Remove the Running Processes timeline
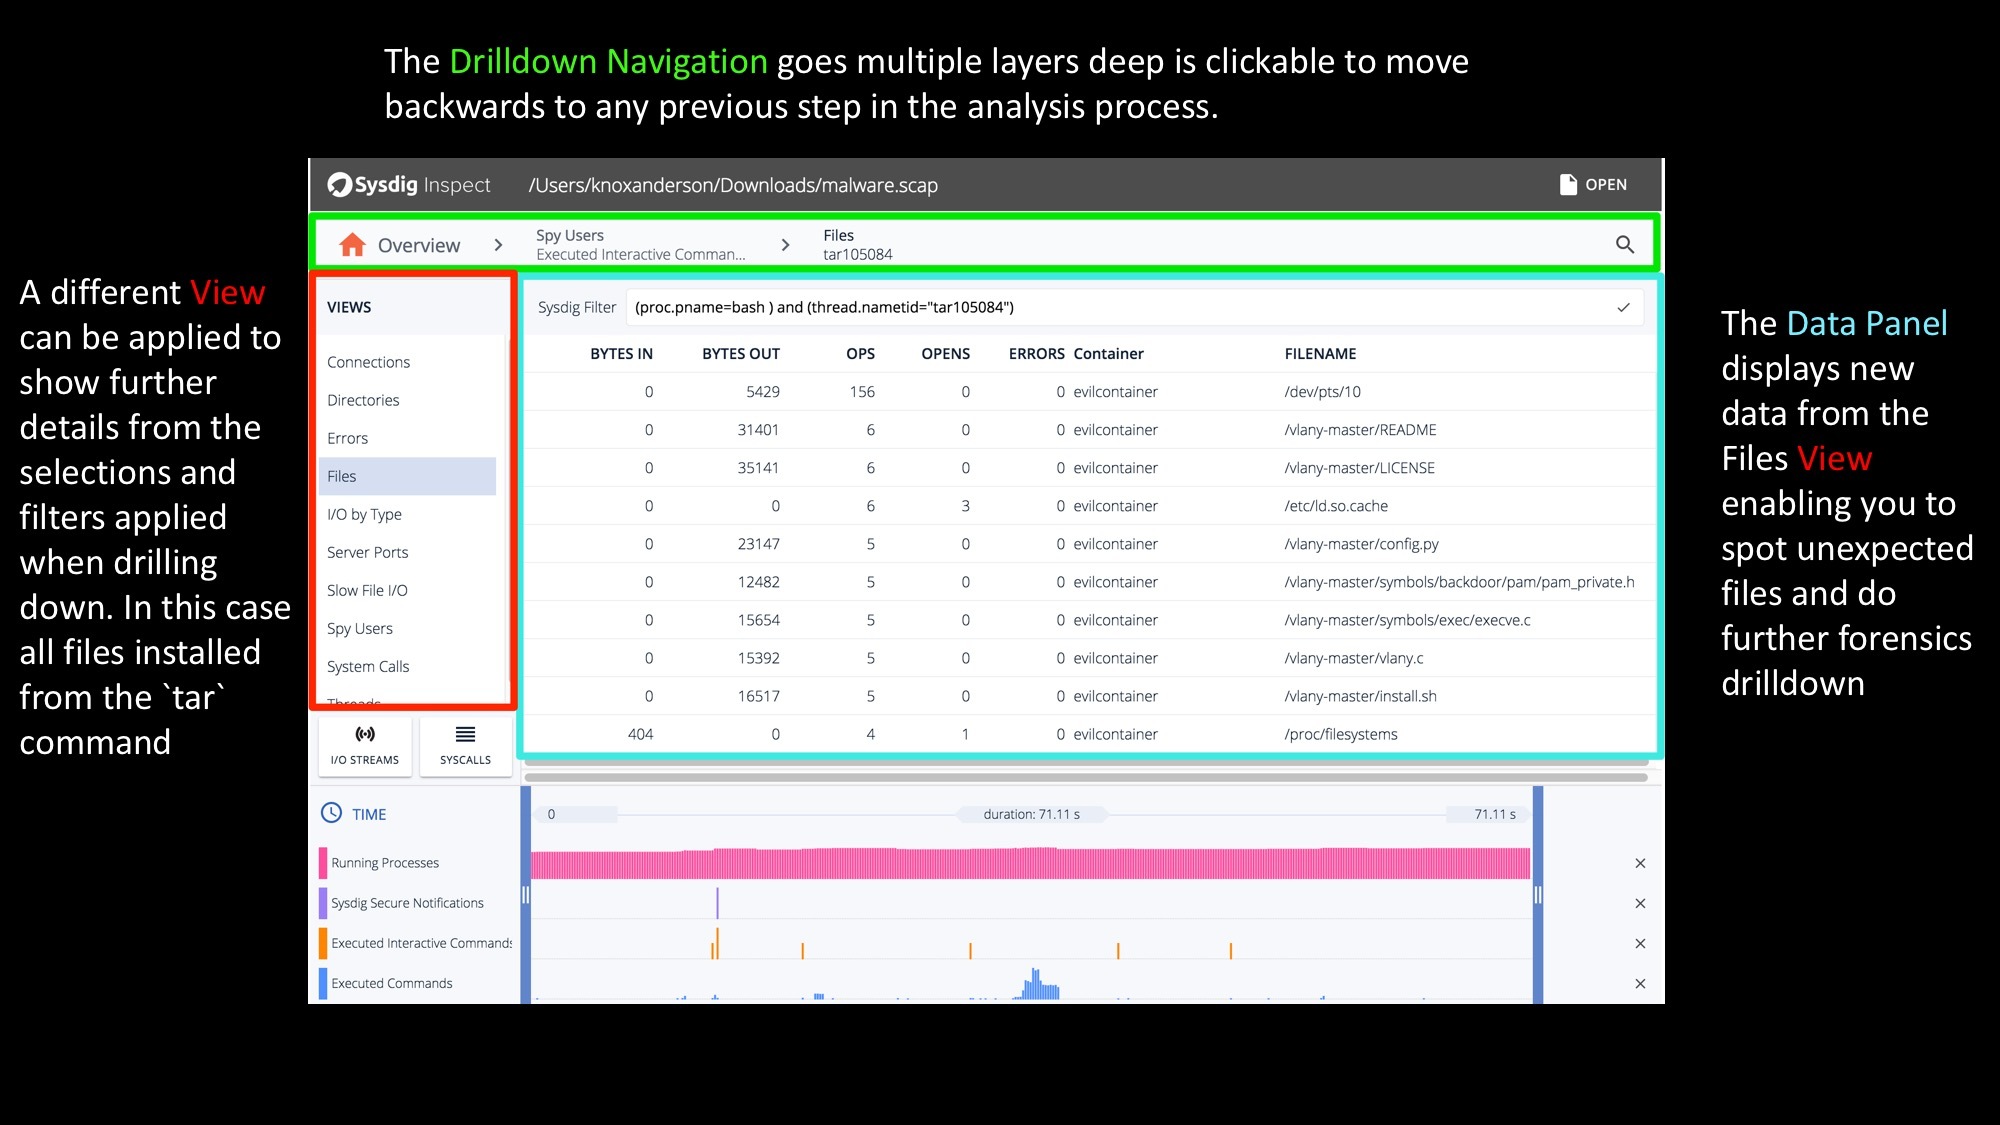The height and width of the screenshot is (1125, 2000). click(x=1640, y=863)
